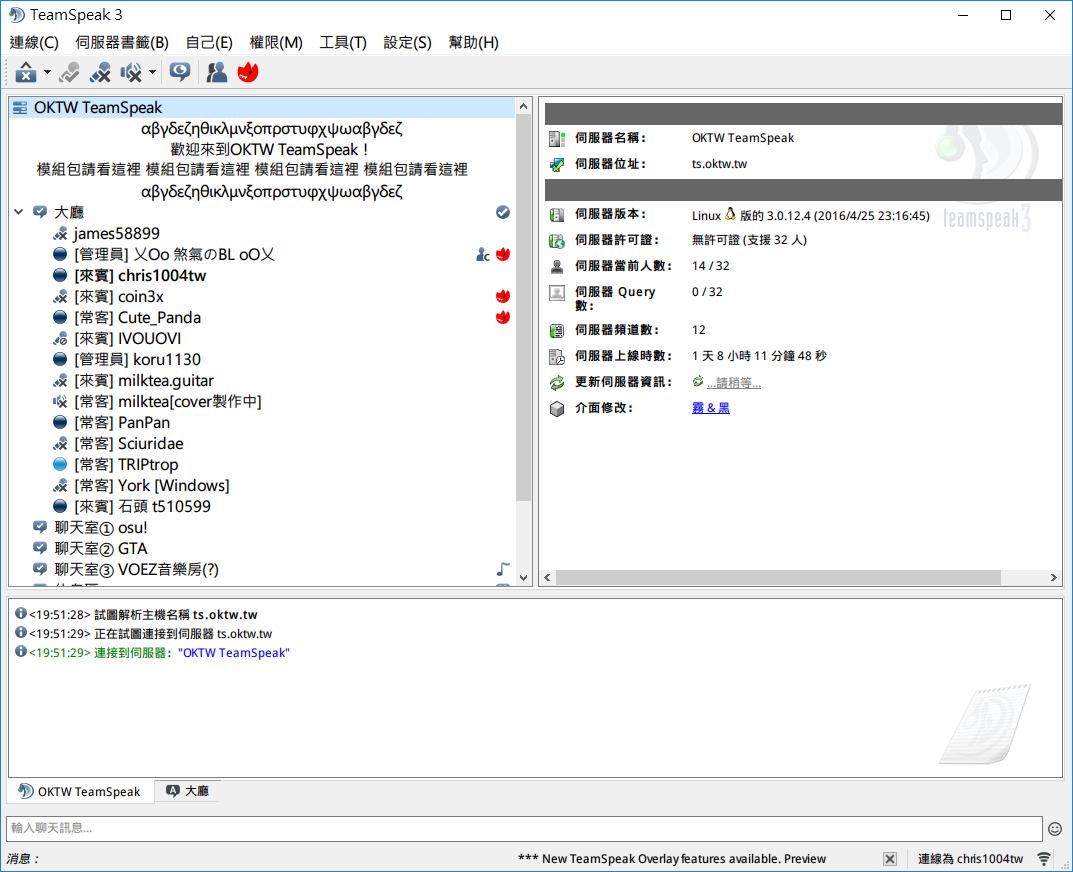
Task: Open the emoticon picker beside chat input
Action: pyautogui.click(x=1054, y=829)
